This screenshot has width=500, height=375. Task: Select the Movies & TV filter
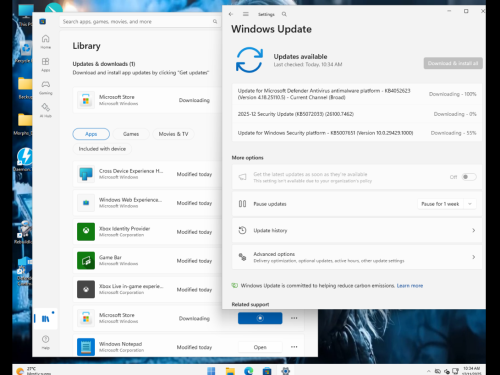[173, 134]
